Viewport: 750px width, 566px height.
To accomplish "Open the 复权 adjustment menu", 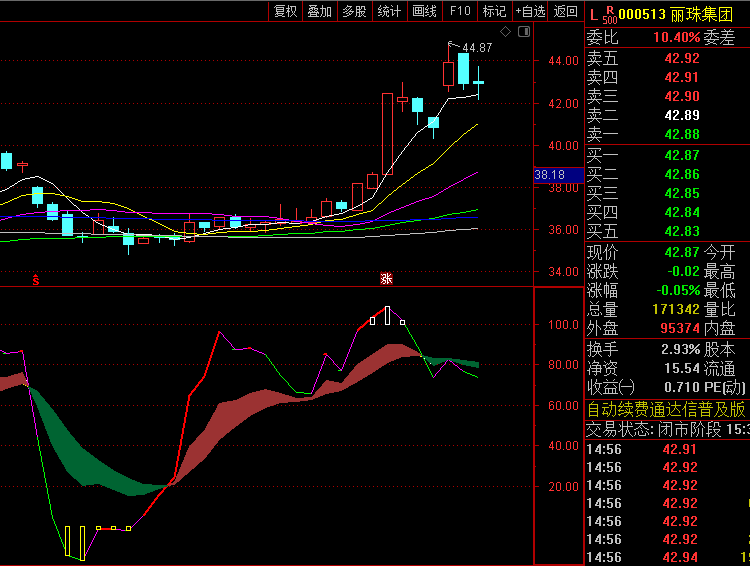I will [x=285, y=11].
